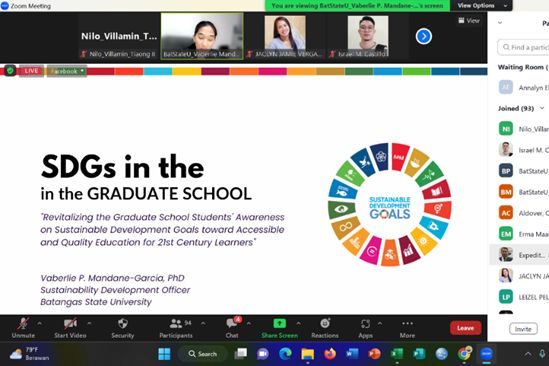Screen dimensions: 549x366
Task: Toggle the Unmute microphone button
Action: pos(23,328)
